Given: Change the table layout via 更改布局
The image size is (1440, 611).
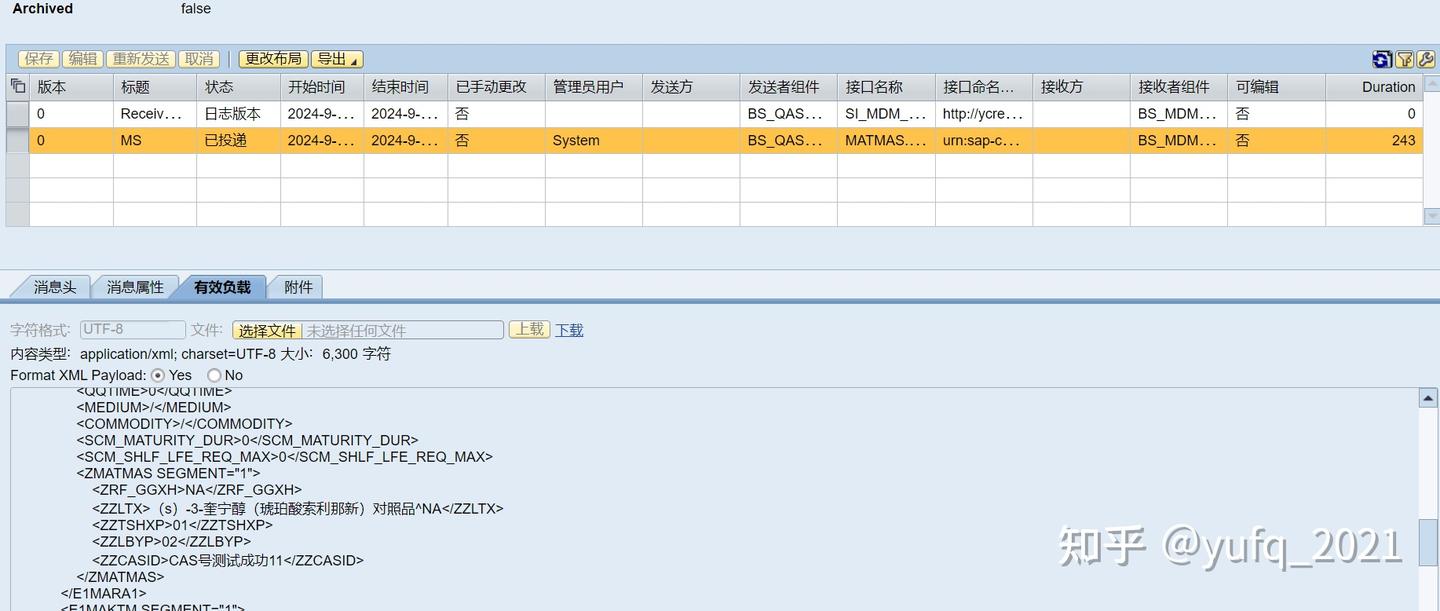Looking at the screenshot, I should pos(273,59).
